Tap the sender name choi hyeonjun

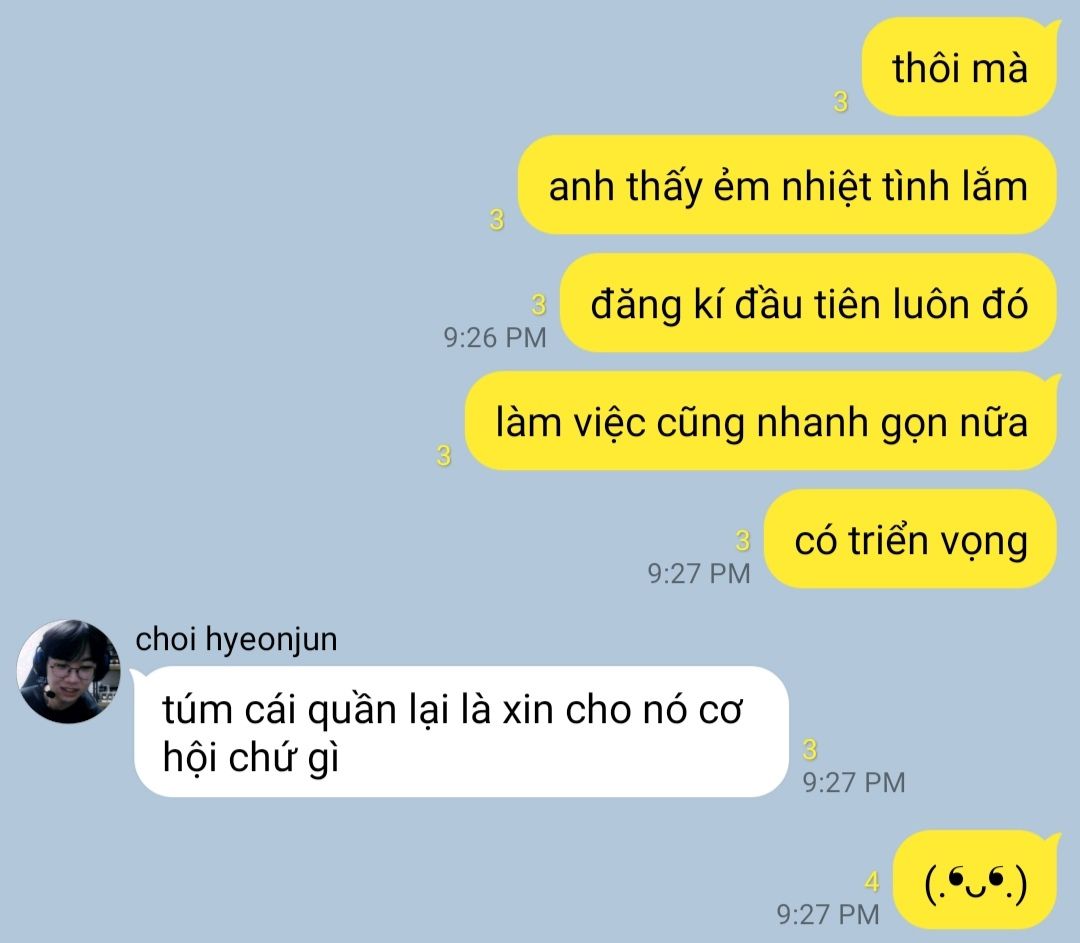tap(236, 639)
